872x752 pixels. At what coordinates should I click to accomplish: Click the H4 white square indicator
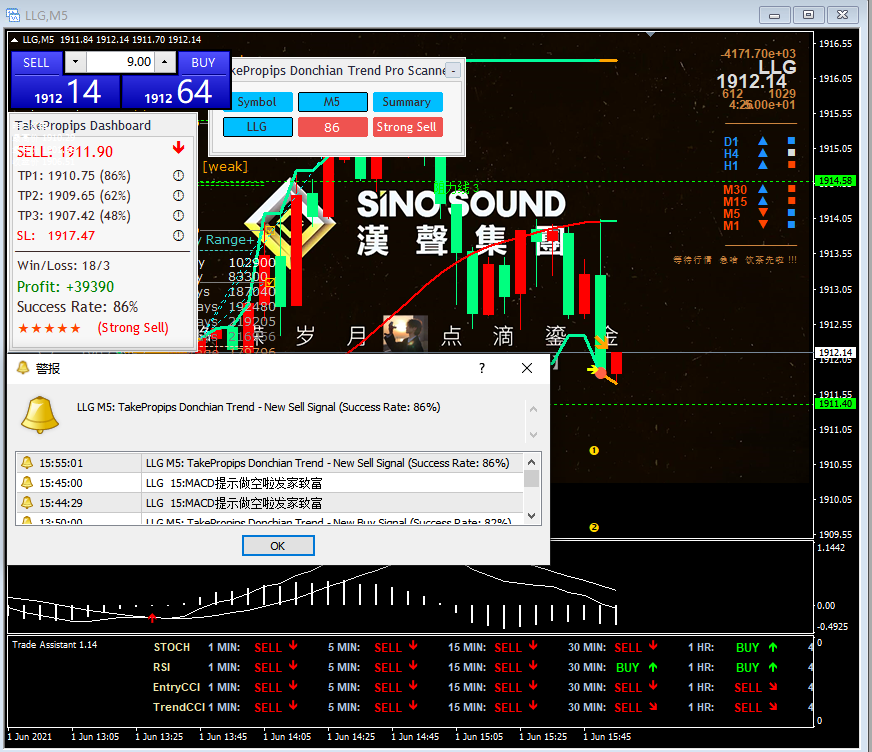791,152
